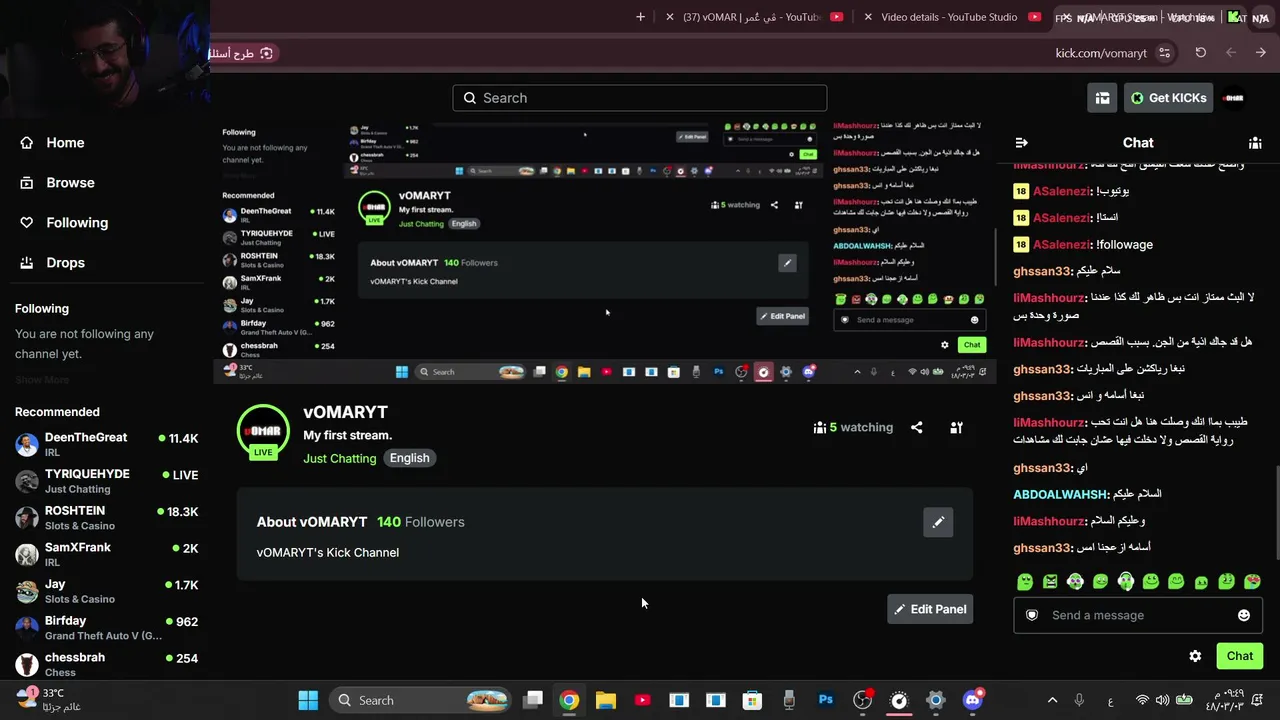Open Microsoft Store from the taskbar

click(x=752, y=700)
